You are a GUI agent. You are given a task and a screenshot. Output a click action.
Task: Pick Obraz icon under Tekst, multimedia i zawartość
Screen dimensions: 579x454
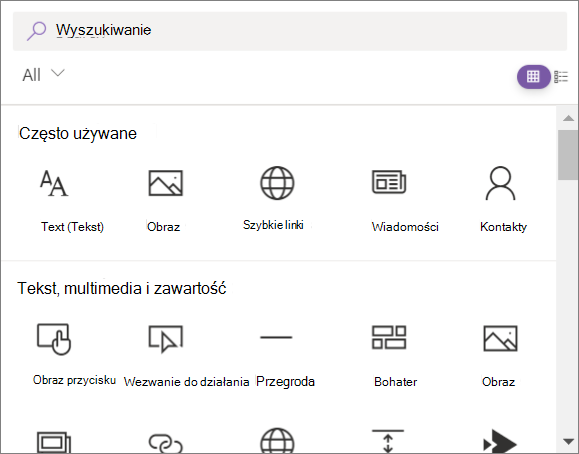pos(500,338)
